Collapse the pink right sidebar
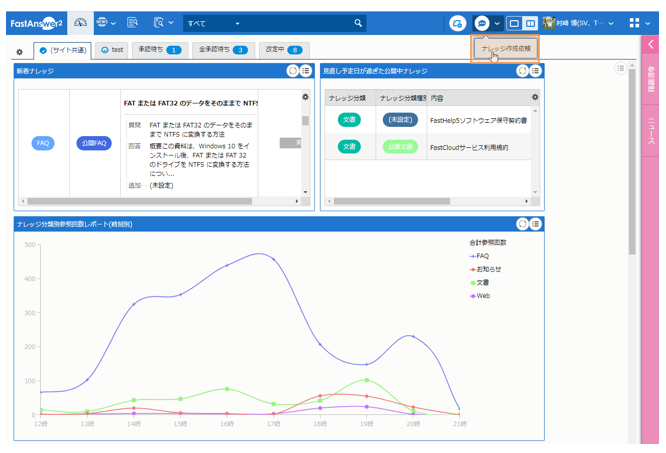Image resolution: width=666 pixels, height=453 pixels. [650, 45]
